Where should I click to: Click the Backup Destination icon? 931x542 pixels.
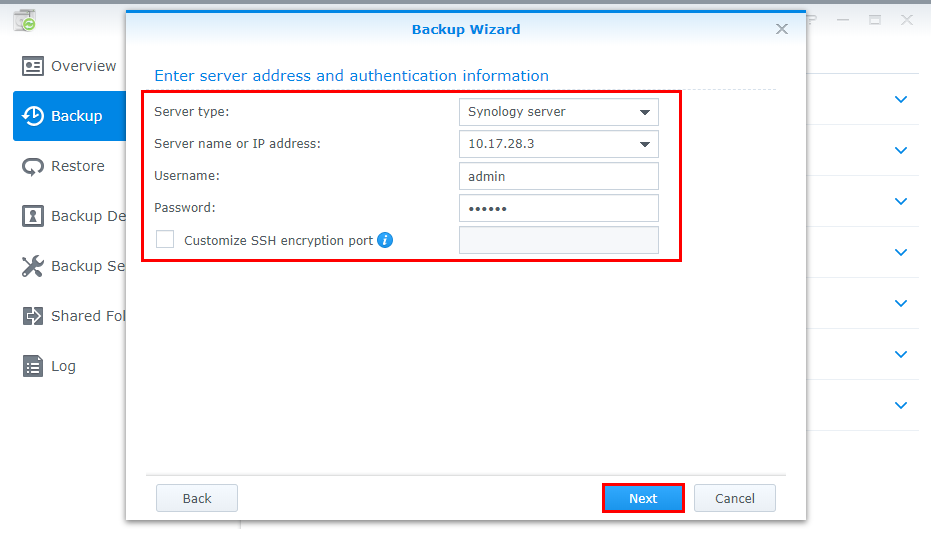click(33, 216)
